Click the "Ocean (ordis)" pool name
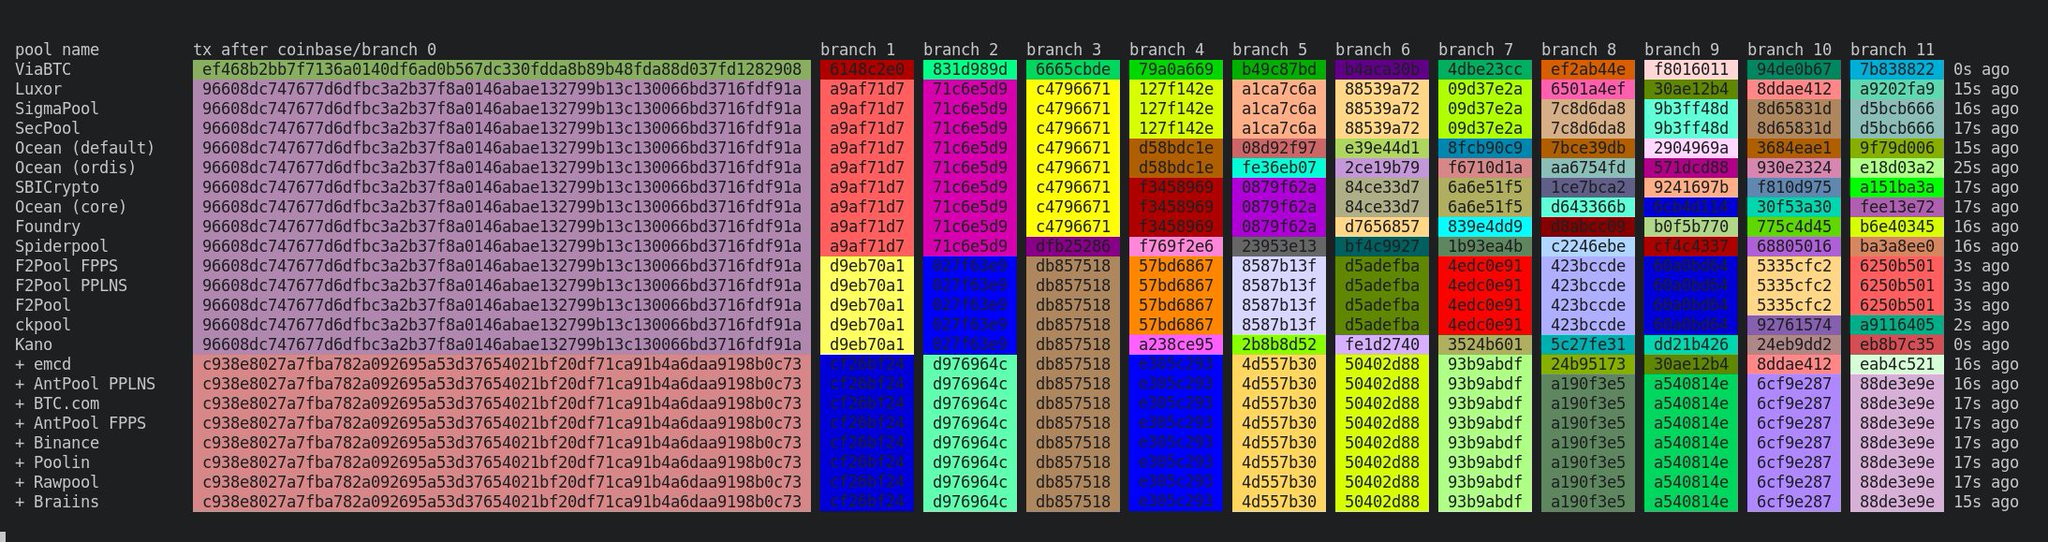 [76, 168]
